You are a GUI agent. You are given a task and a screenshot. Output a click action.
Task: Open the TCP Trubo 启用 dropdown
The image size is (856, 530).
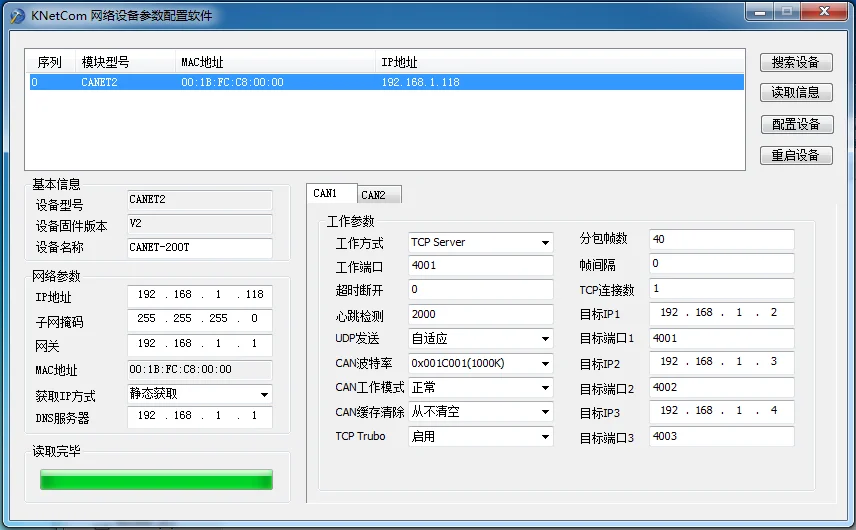click(x=480, y=436)
